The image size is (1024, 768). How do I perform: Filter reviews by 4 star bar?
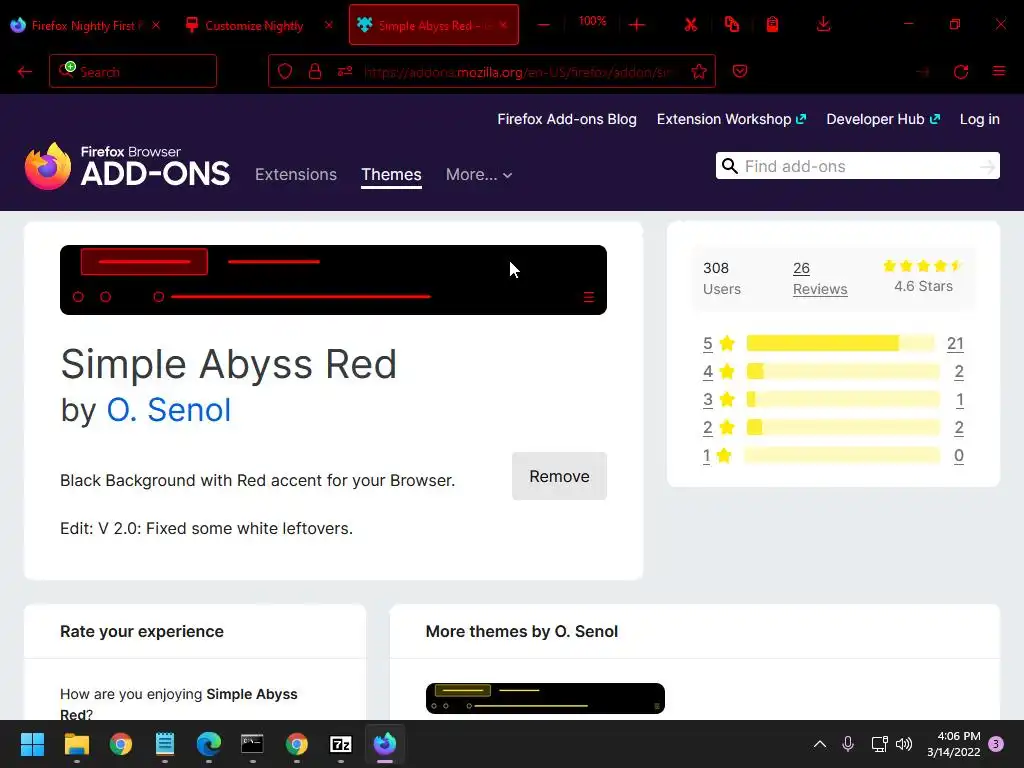(842, 372)
